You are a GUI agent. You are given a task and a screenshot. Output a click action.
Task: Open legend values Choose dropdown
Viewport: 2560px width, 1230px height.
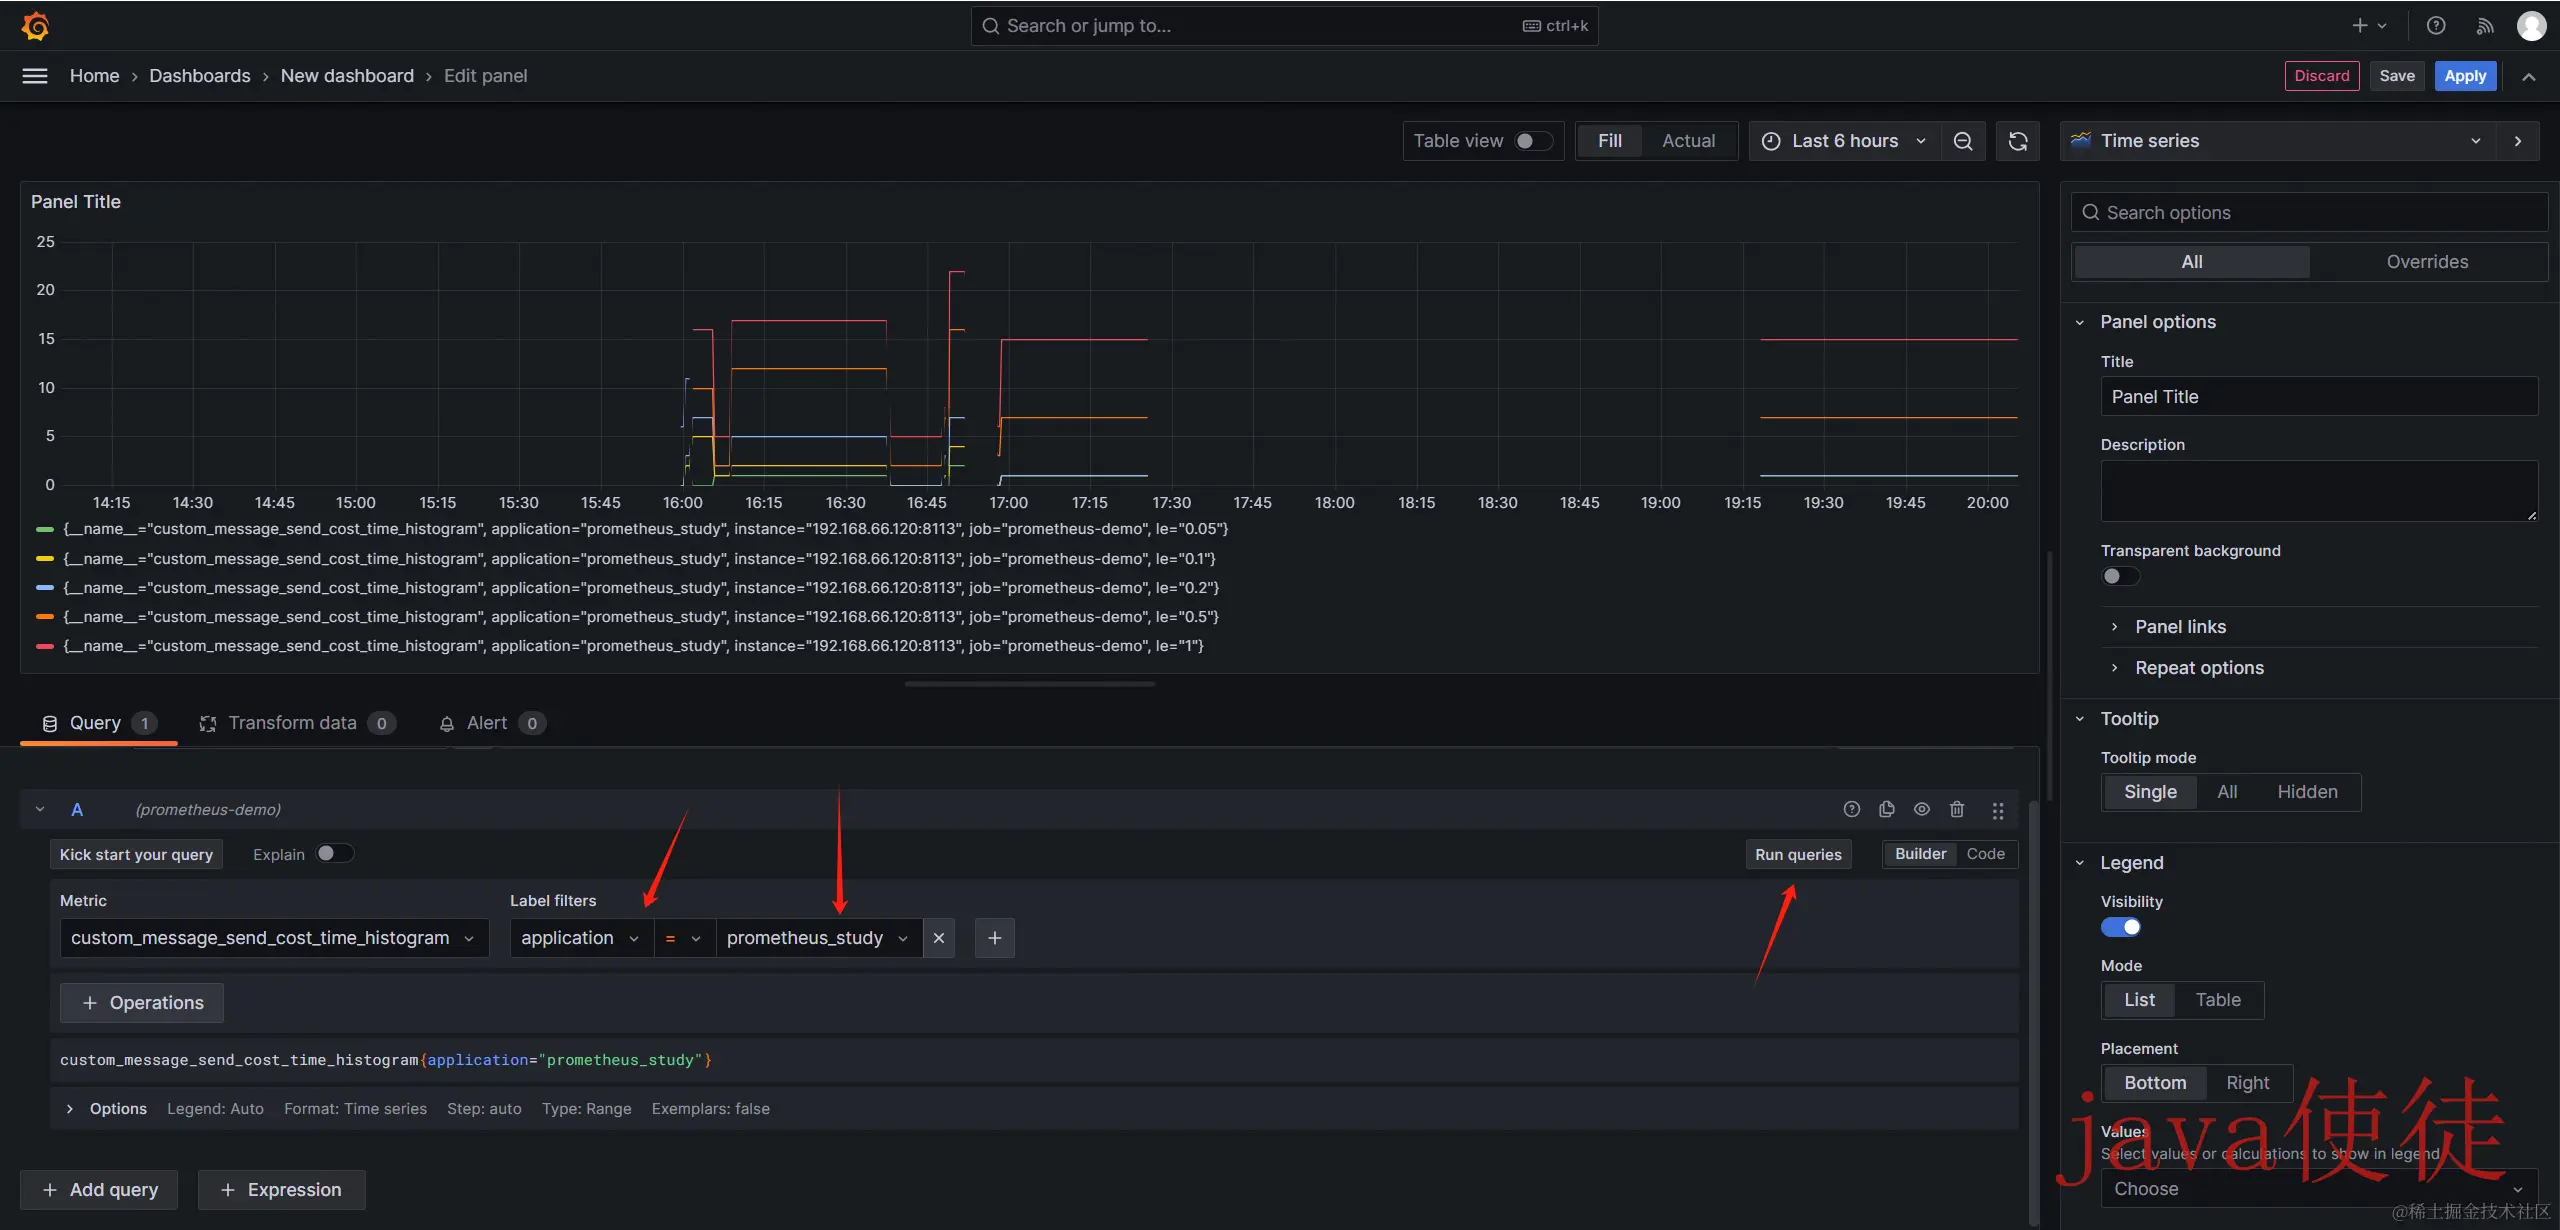click(2319, 1189)
